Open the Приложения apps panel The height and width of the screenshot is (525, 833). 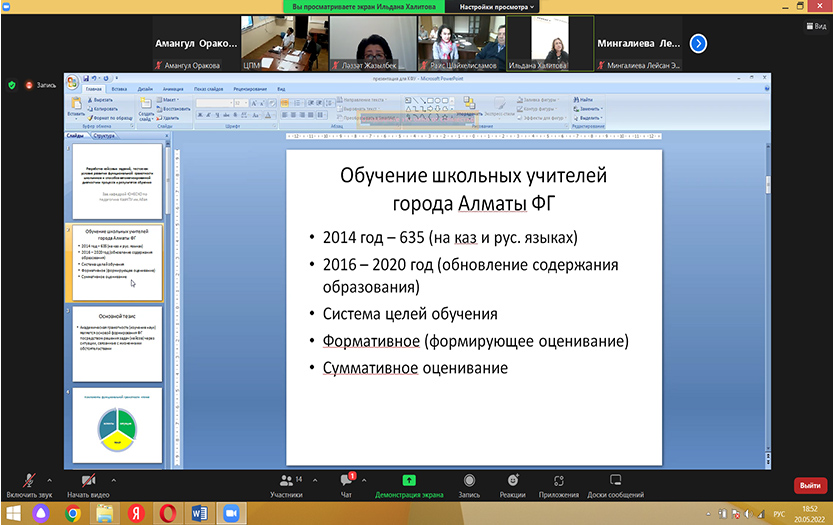point(558,485)
